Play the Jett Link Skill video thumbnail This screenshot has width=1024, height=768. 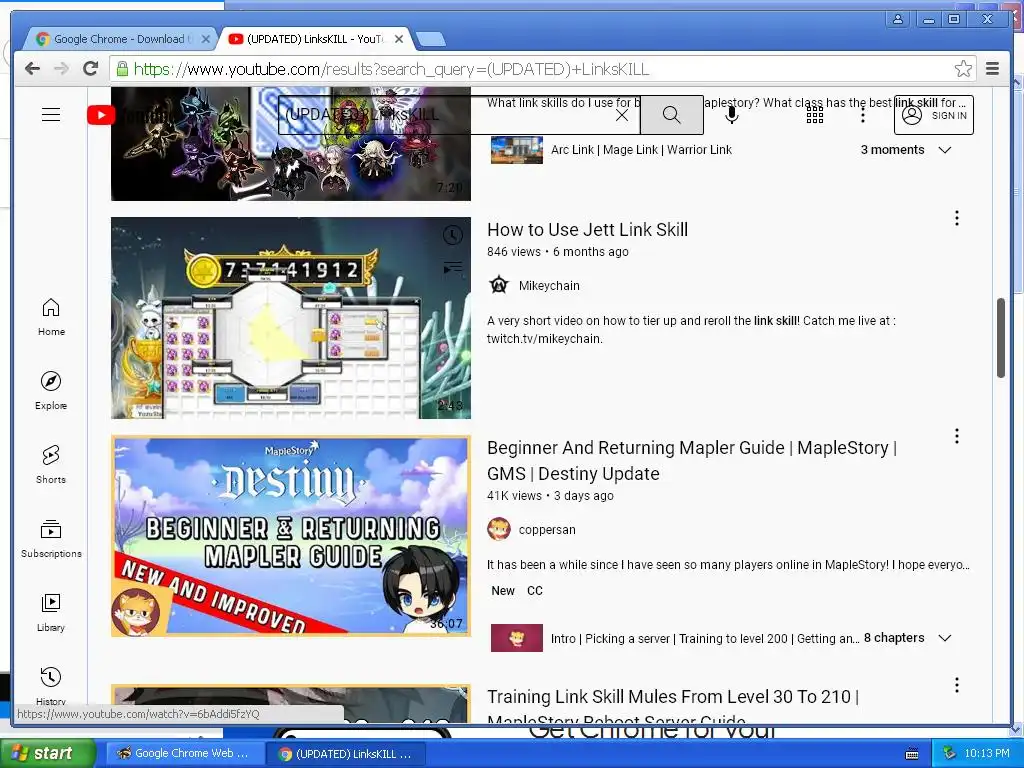click(291, 318)
